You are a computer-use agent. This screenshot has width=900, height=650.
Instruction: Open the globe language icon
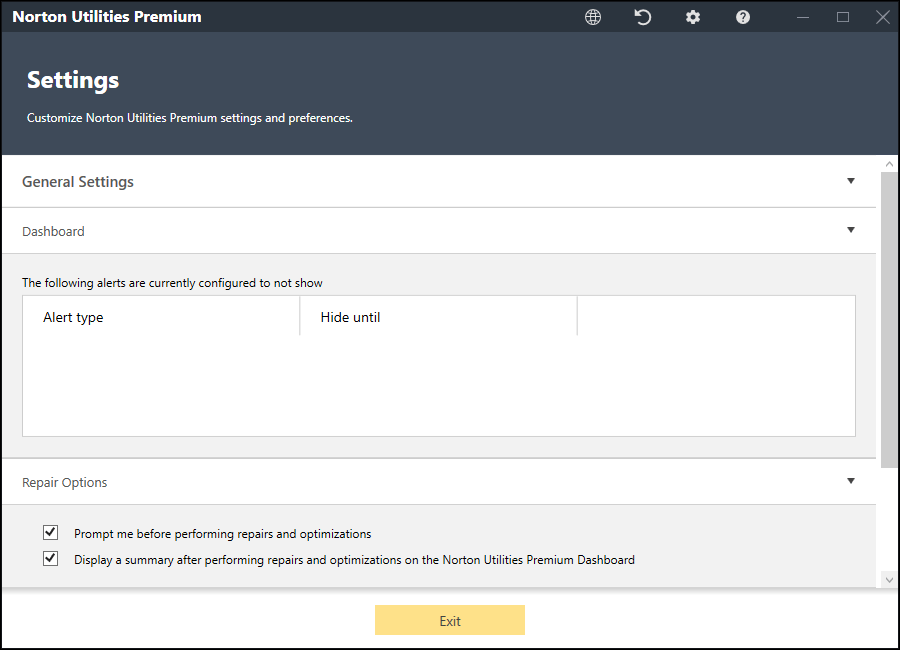pos(593,17)
